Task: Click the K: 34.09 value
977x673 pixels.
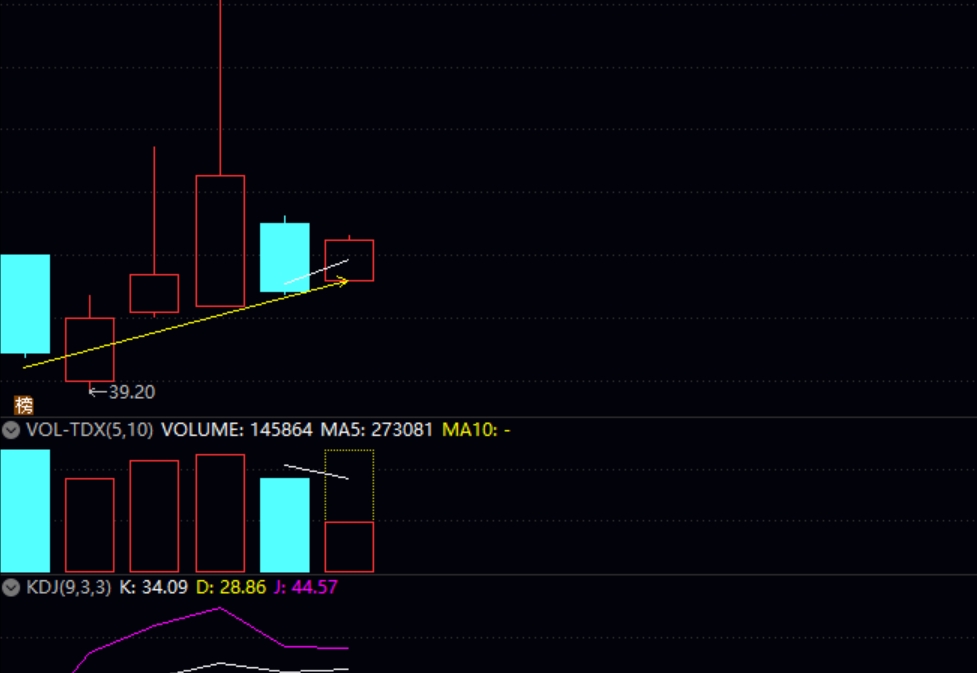Action: [x=153, y=588]
